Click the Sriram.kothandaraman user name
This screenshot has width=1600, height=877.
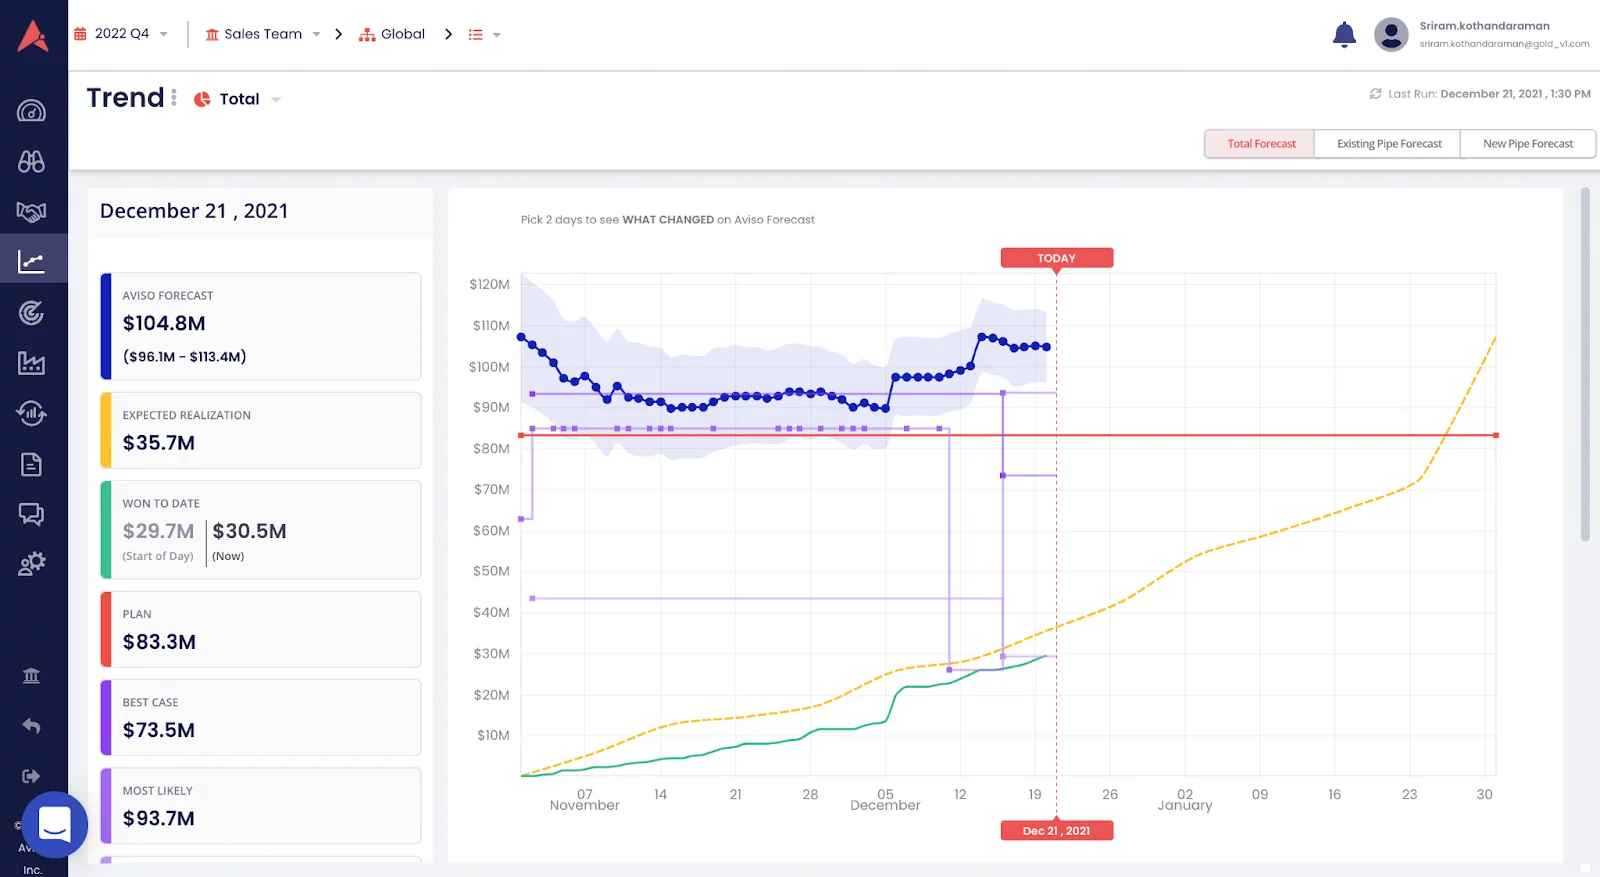pos(1484,26)
